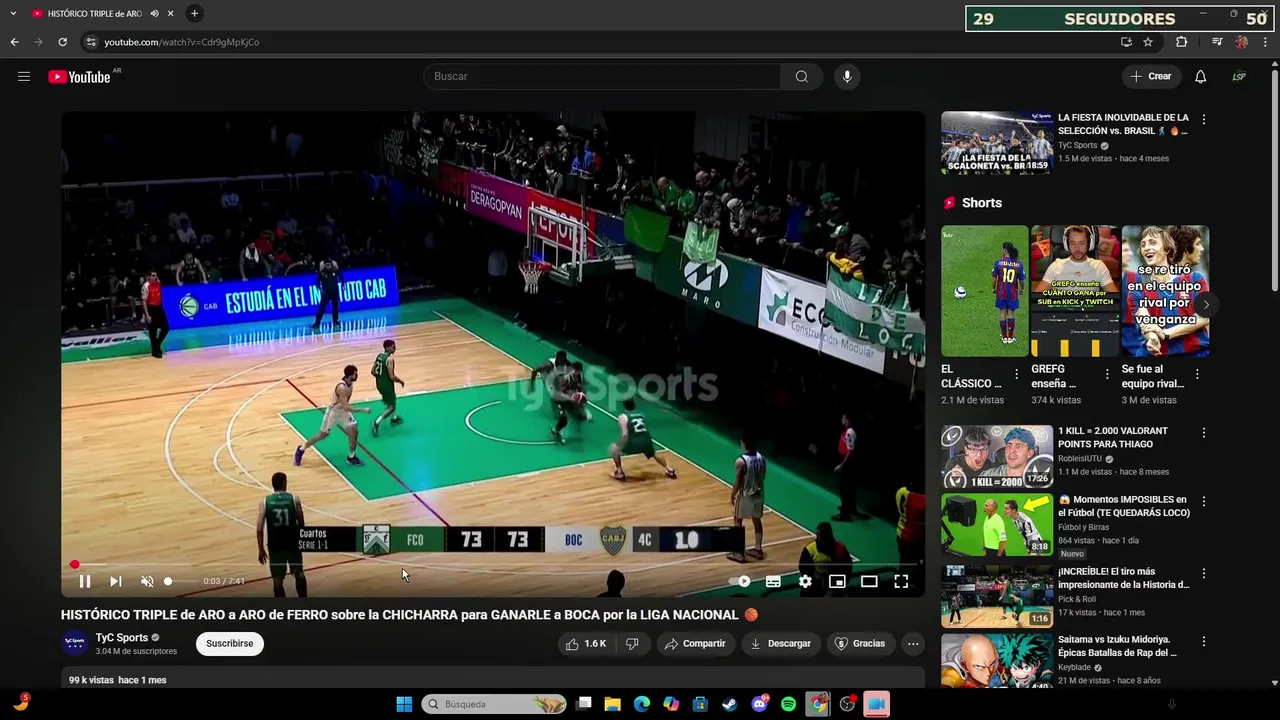This screenshot has height=720, width=1280.
Task: Open LA FIESTA INOLVIDABLE video thumbnail
Action: pyautogui.click(x=997, y=142)
